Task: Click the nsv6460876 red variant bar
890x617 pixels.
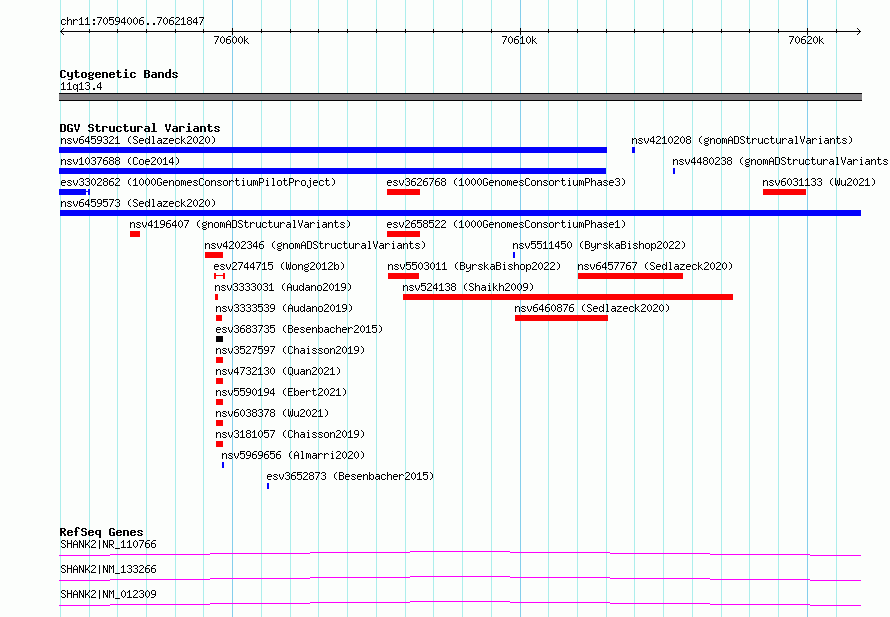Action: 561,318
